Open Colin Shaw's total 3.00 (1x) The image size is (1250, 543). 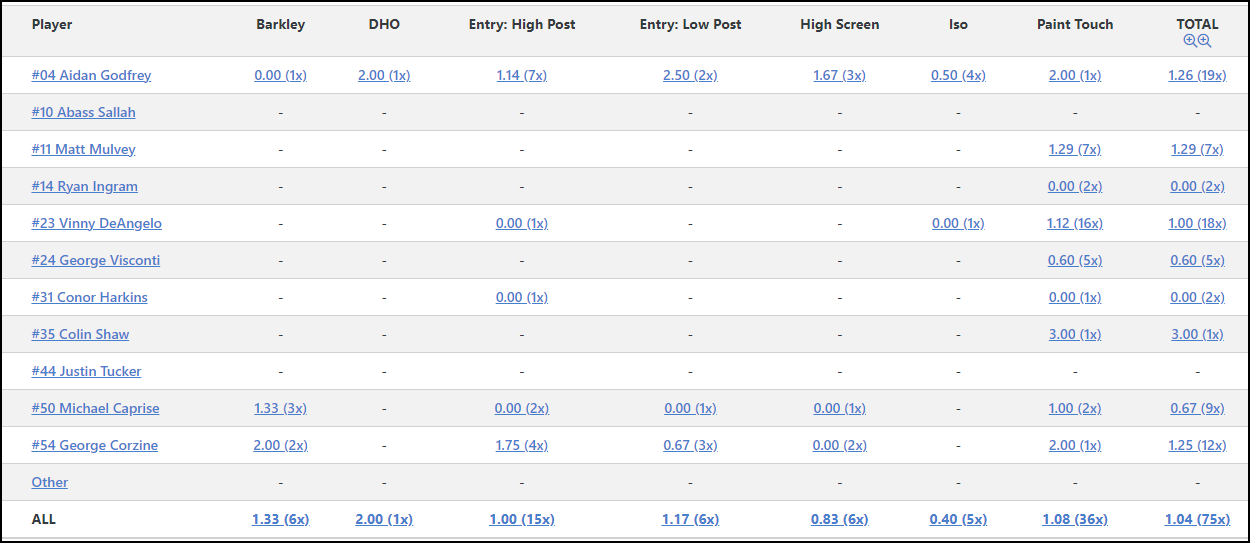point(1197,334)
